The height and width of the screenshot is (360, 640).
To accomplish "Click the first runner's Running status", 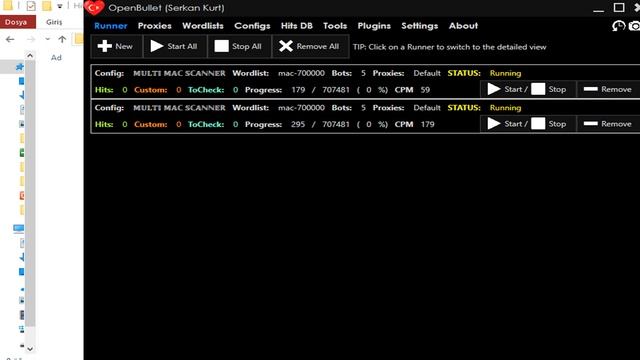I will pyautogui.click(x=505, y=73).
